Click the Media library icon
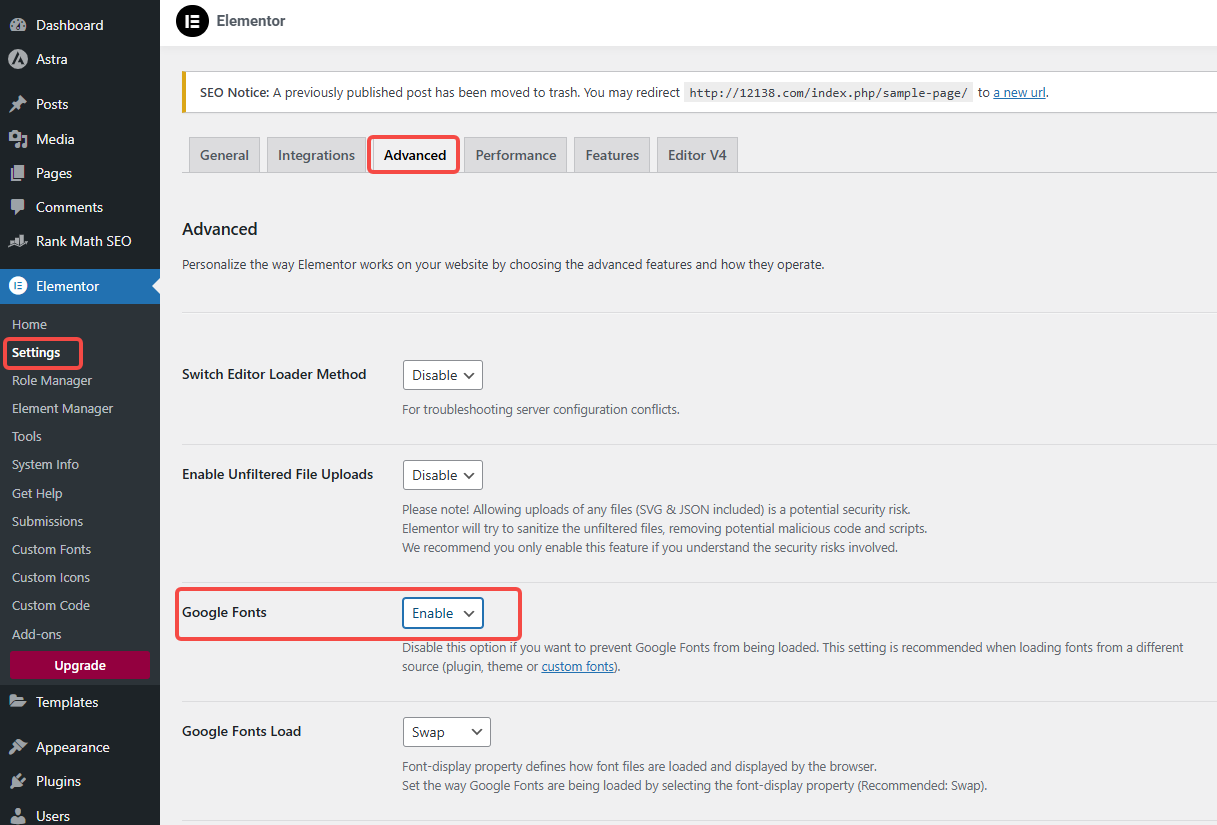This screenshot has height=825, width=1217. 18,139
